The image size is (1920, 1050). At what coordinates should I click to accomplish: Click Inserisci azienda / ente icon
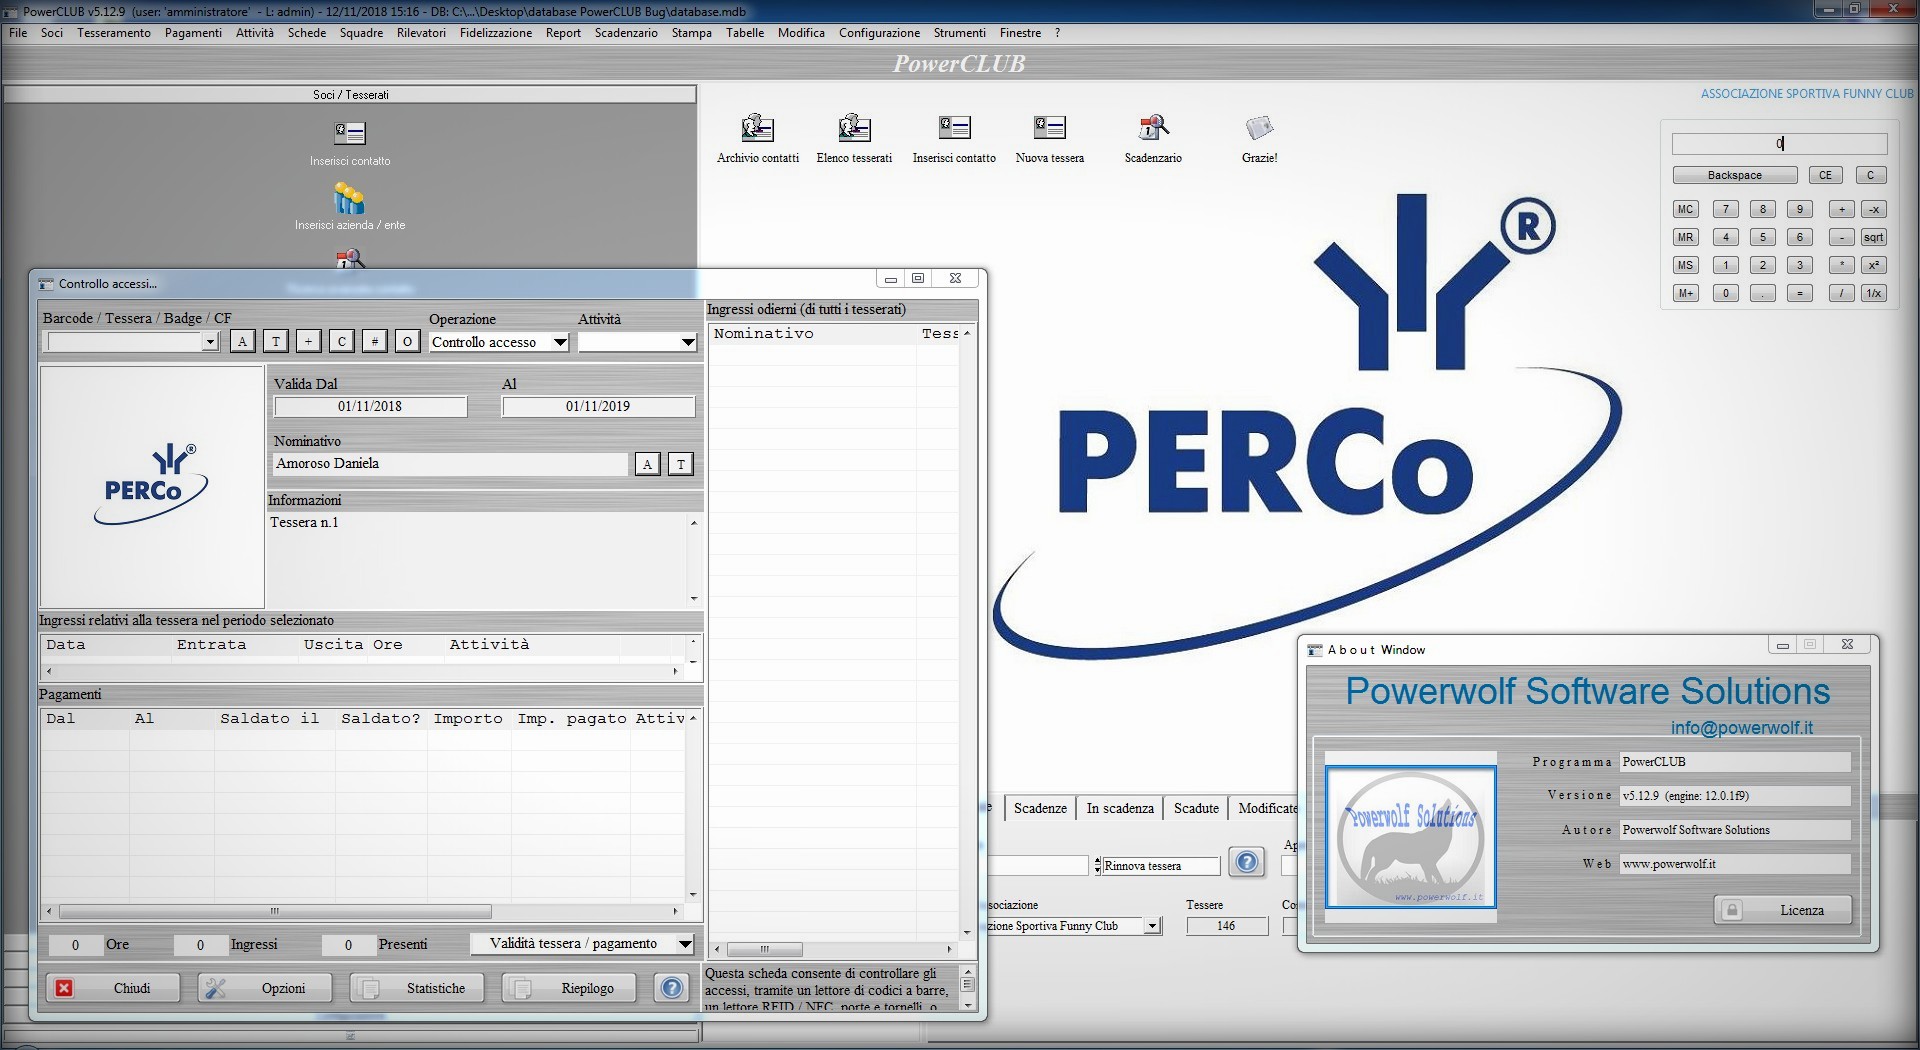[349, 199]
